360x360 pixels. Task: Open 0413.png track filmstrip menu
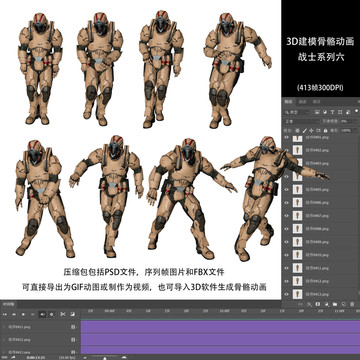(x=73, y=352)
